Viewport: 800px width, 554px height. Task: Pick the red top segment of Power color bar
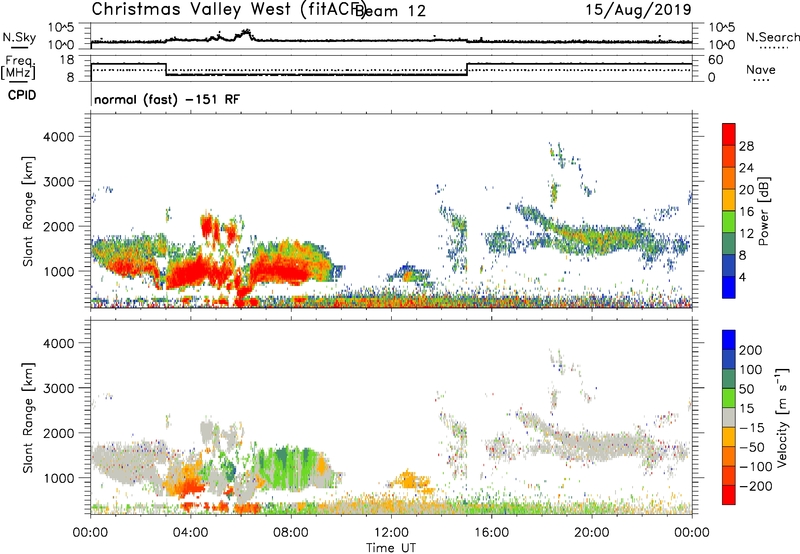point(729,135)
